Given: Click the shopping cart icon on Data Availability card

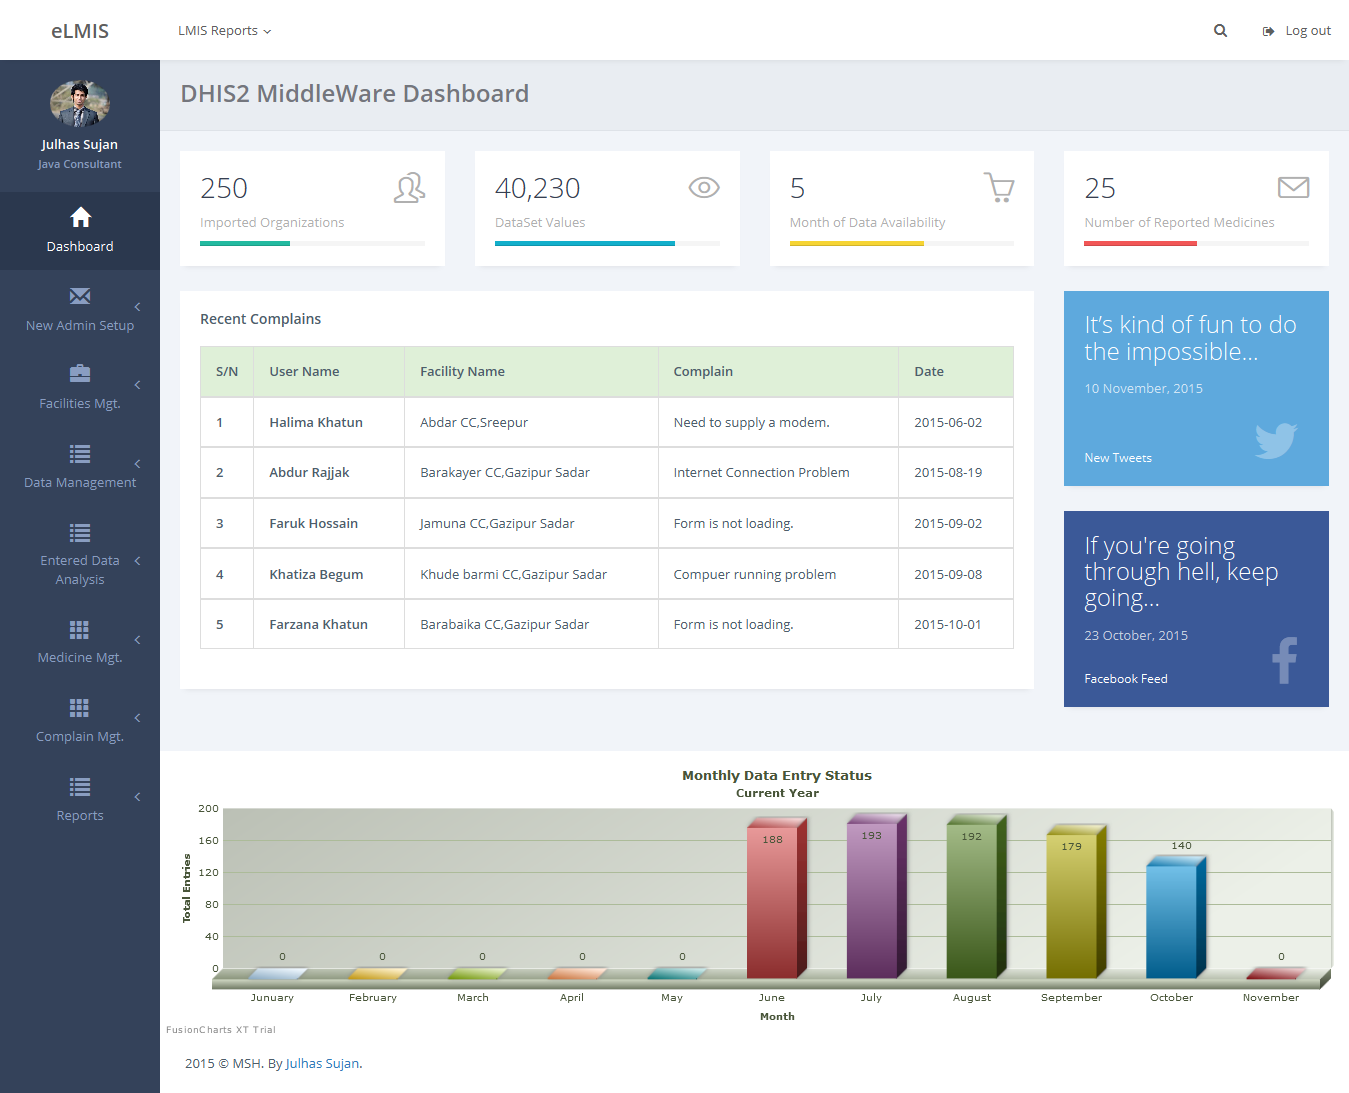Looking at the screenshot, I should (x=999, y=188).
